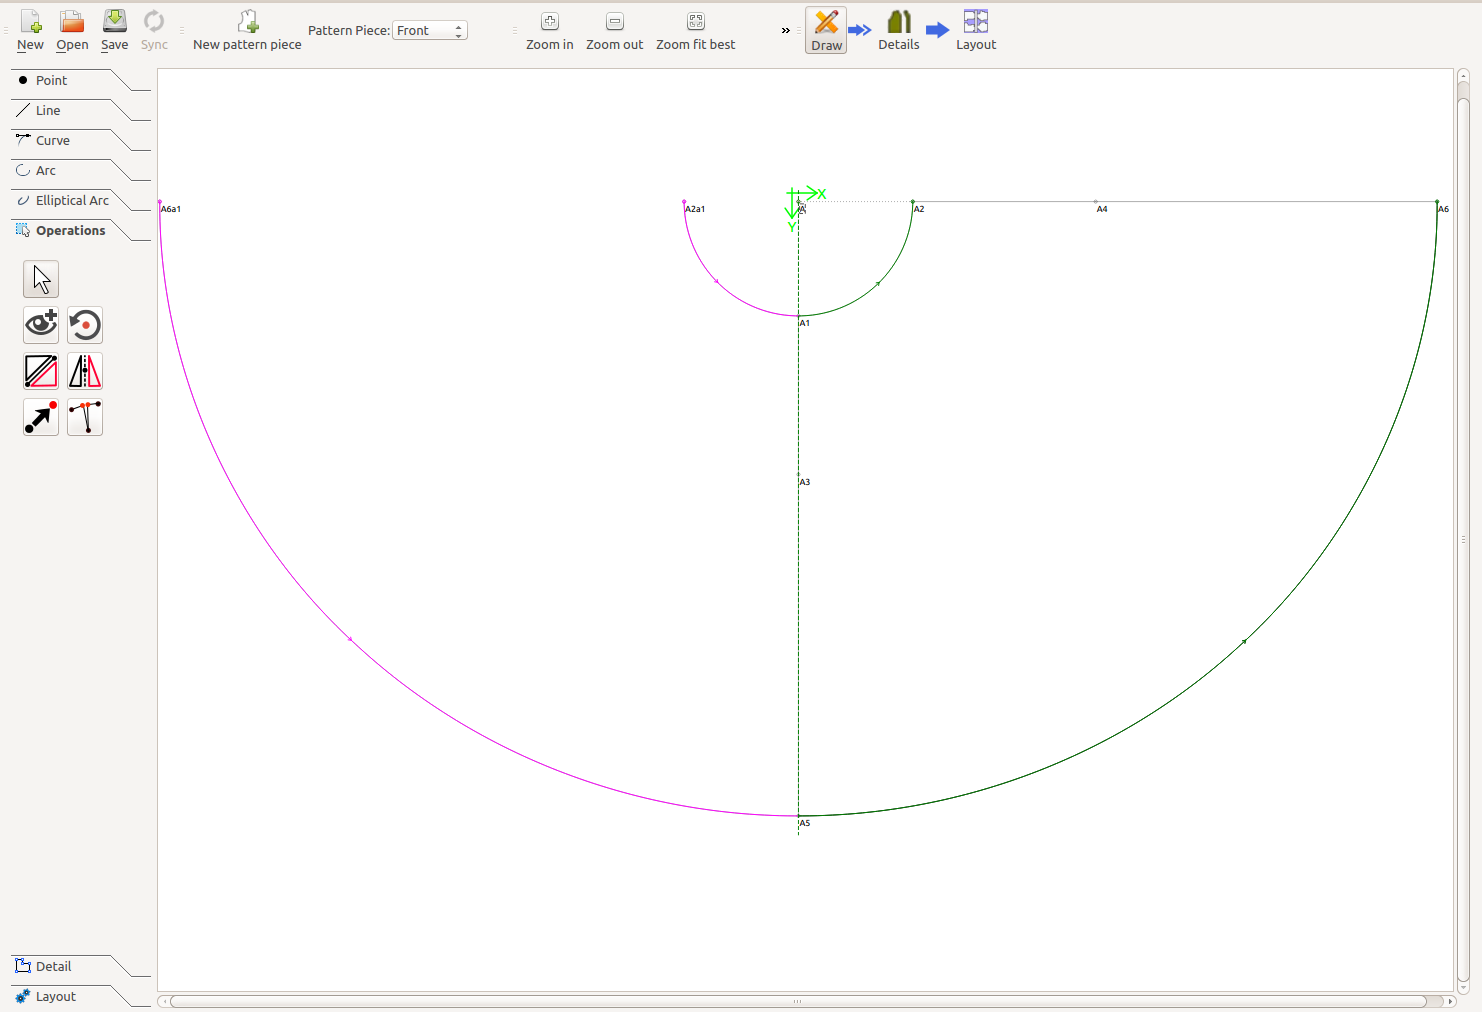Choose the eye-plus visibility group tool

(41, 325)
